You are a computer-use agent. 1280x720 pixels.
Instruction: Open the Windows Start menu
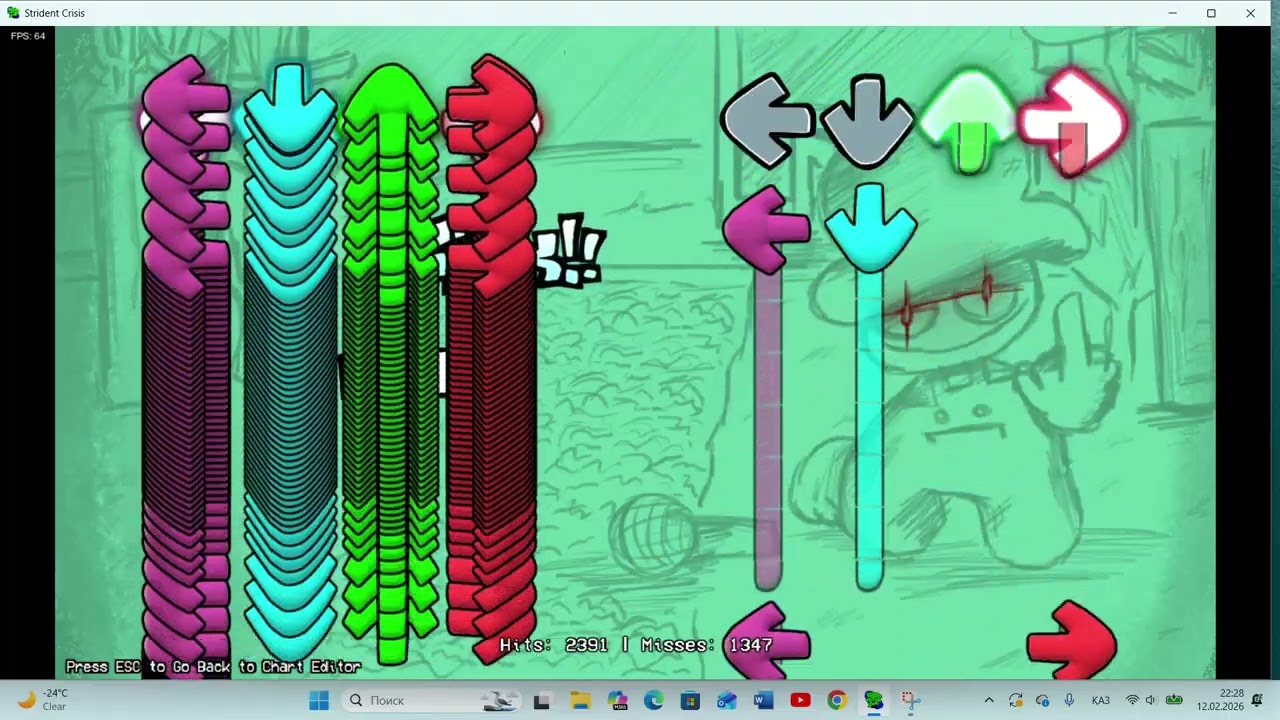319,700
